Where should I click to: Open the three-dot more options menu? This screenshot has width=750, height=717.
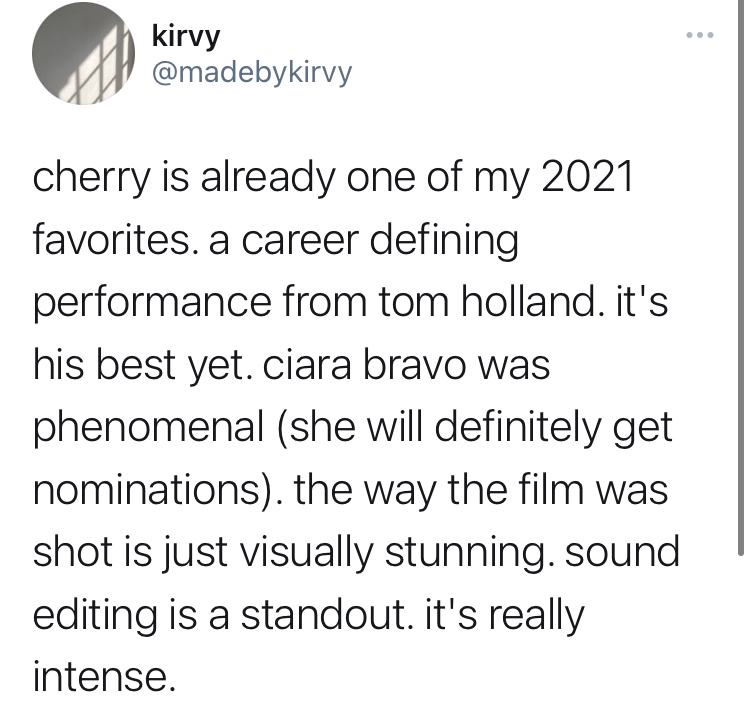coord(700,34)
